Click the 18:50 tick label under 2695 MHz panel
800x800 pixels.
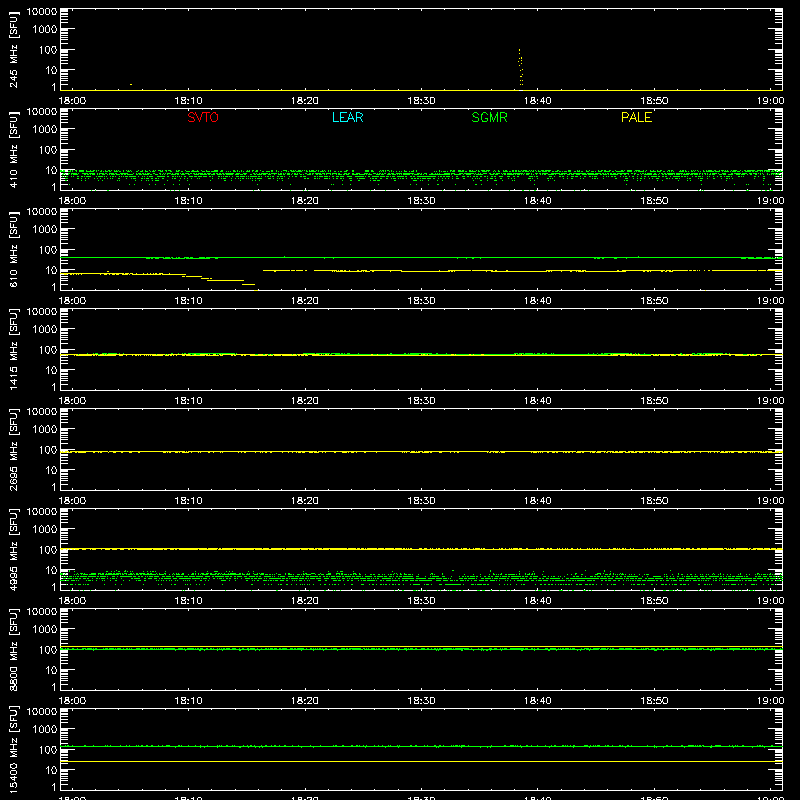click(655, 501)
